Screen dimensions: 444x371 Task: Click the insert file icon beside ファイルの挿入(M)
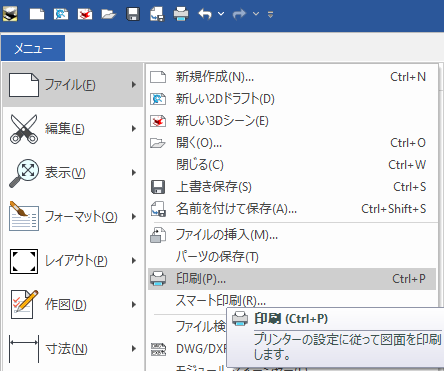[x=158, y=235]
